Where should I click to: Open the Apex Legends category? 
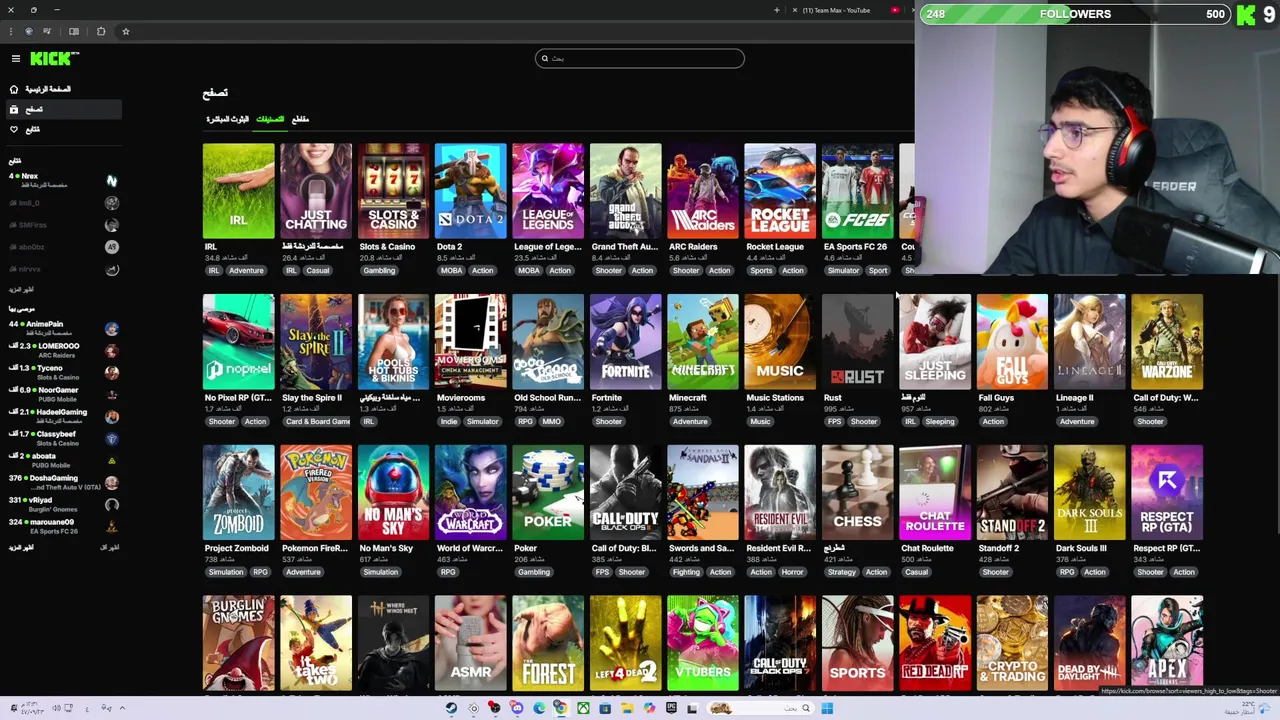point(1167,643)
